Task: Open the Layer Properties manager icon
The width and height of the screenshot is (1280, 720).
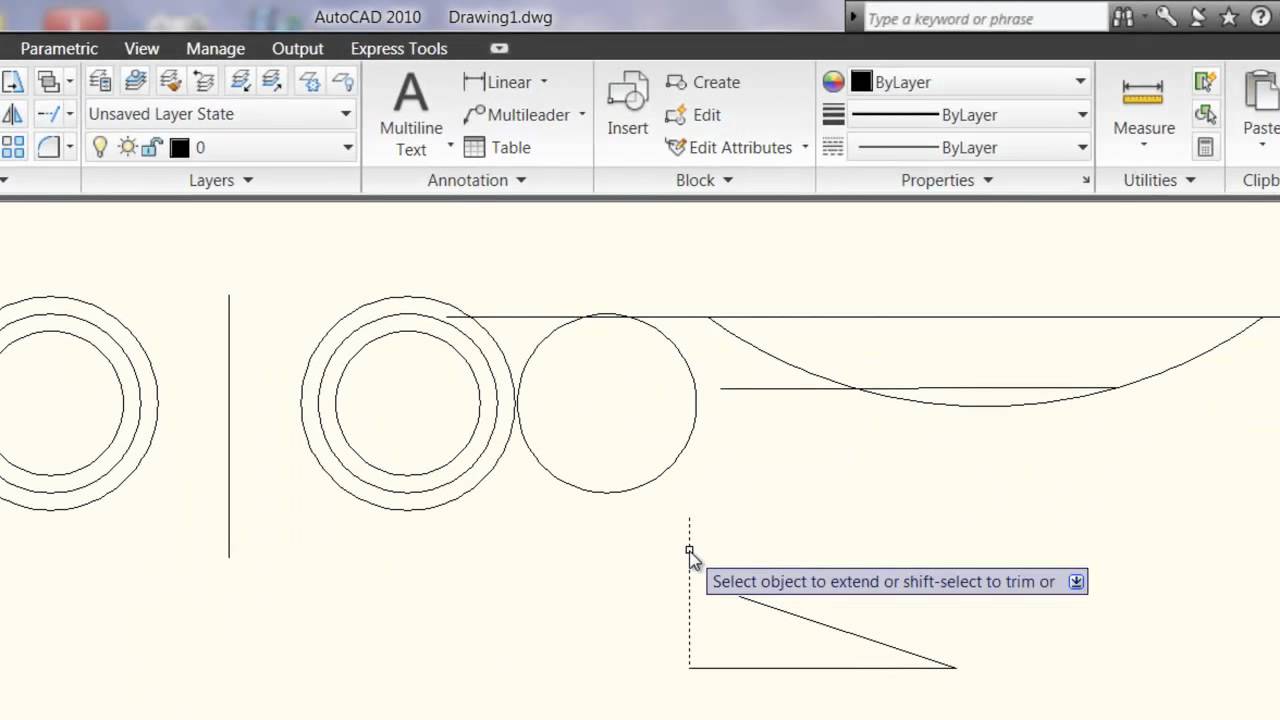Action: coord(100,81)
